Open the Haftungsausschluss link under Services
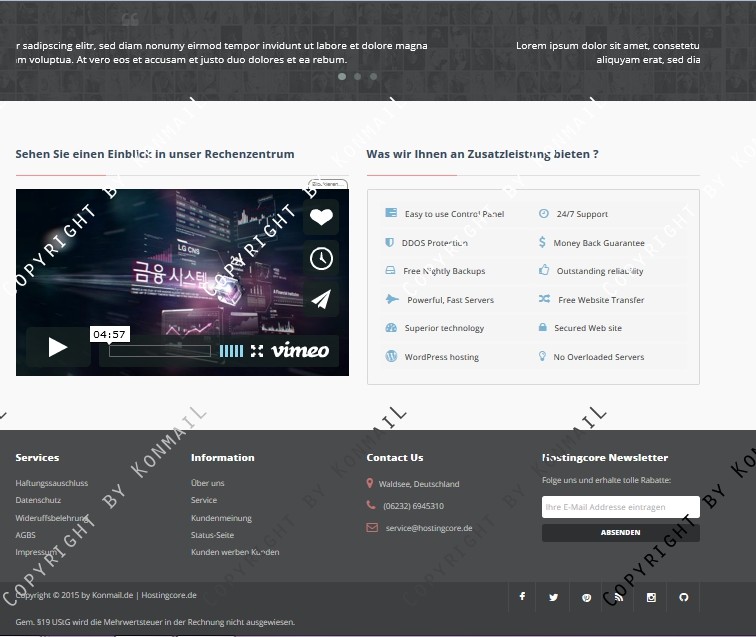Image resolution: width=756 pixels, height=637 pixels. tap(52, 483)
